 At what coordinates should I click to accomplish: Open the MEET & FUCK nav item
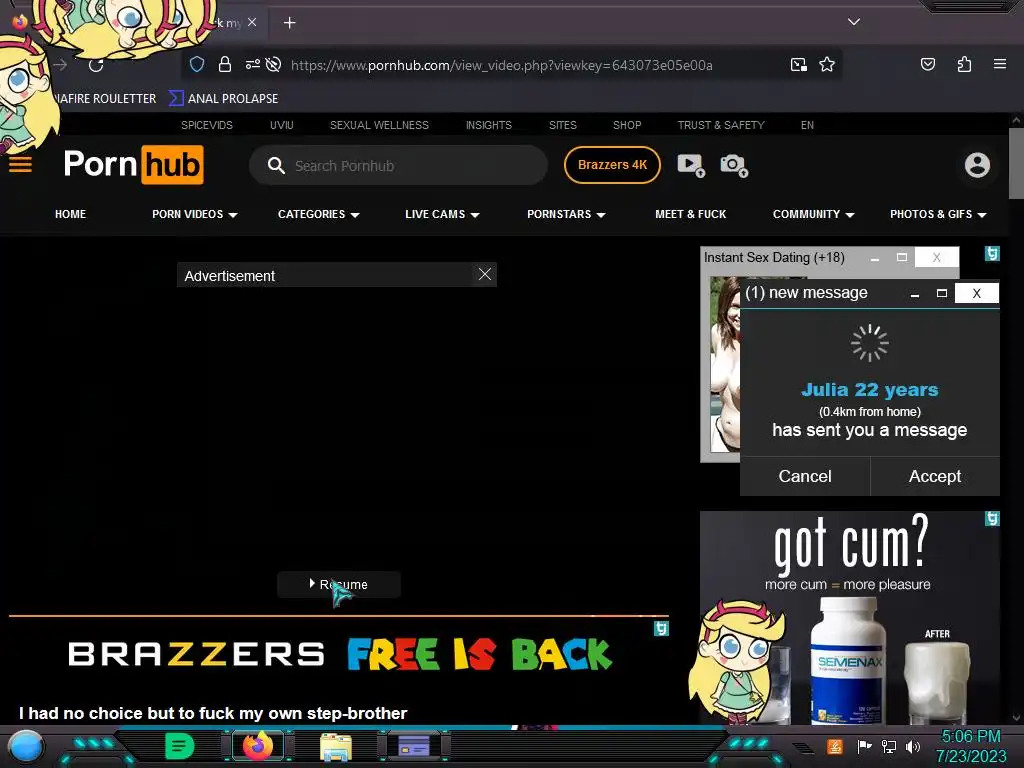click(x=690, y=214)
